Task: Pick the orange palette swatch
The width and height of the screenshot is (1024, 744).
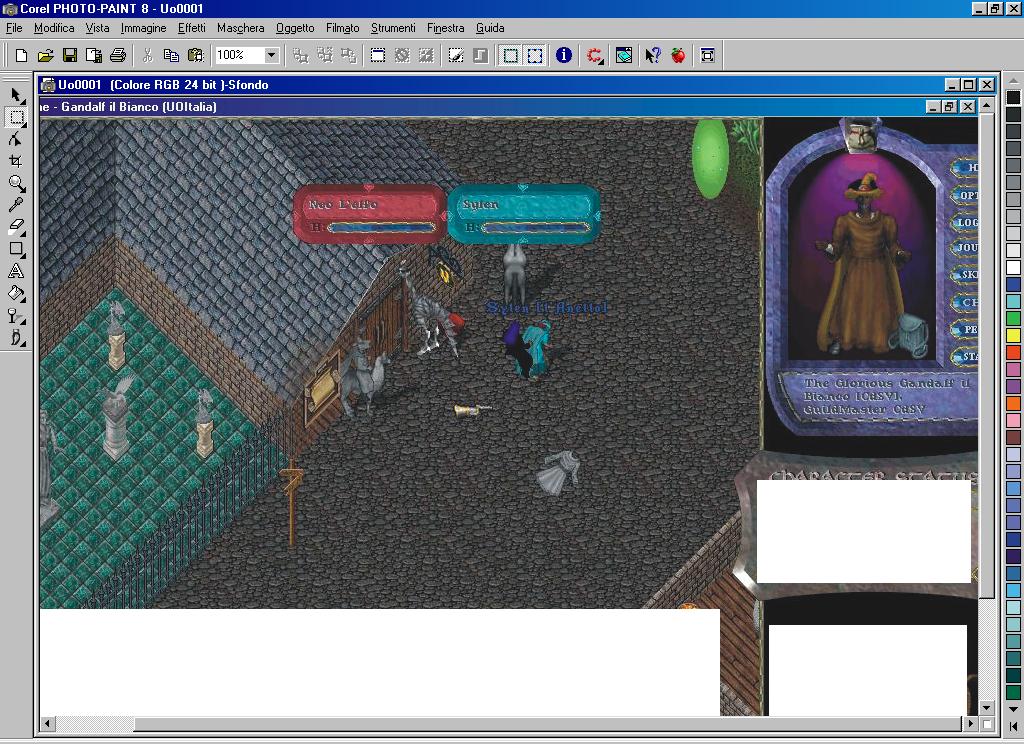Action: click(x=1013, y=403)
